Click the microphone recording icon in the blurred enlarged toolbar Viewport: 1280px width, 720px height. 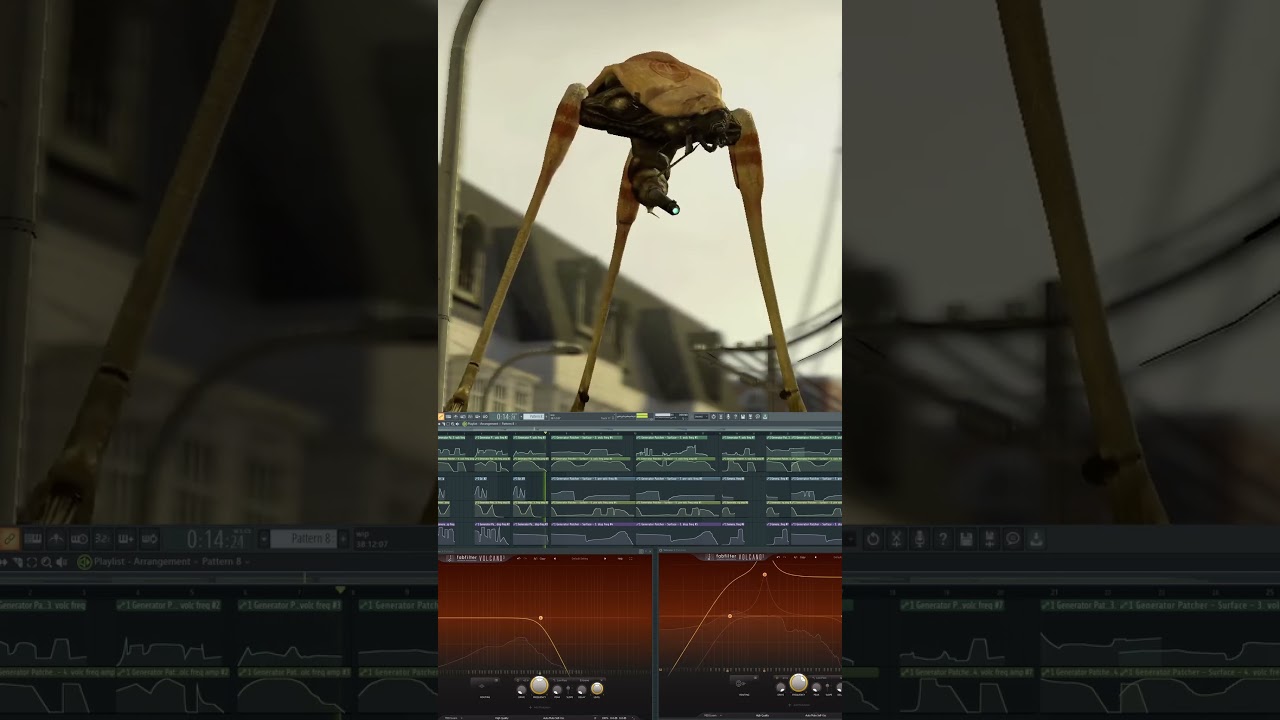pyautogui.click(x=919, y=539)
